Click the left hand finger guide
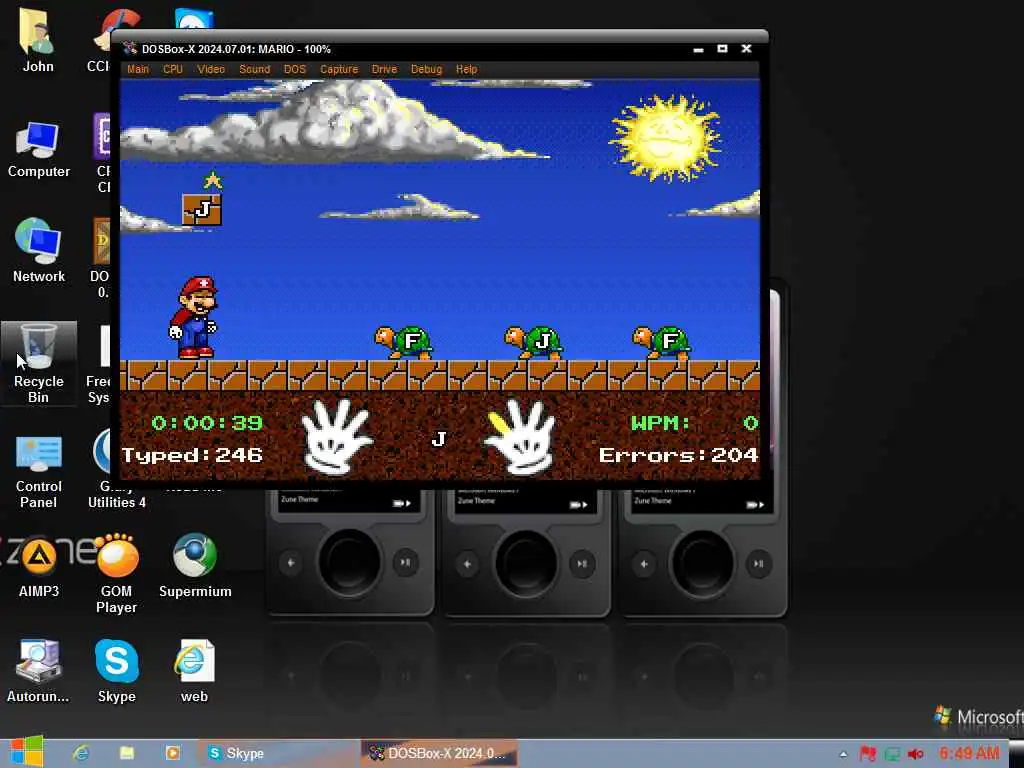Viewport: 1024px width, 768px height. [336, 436]
